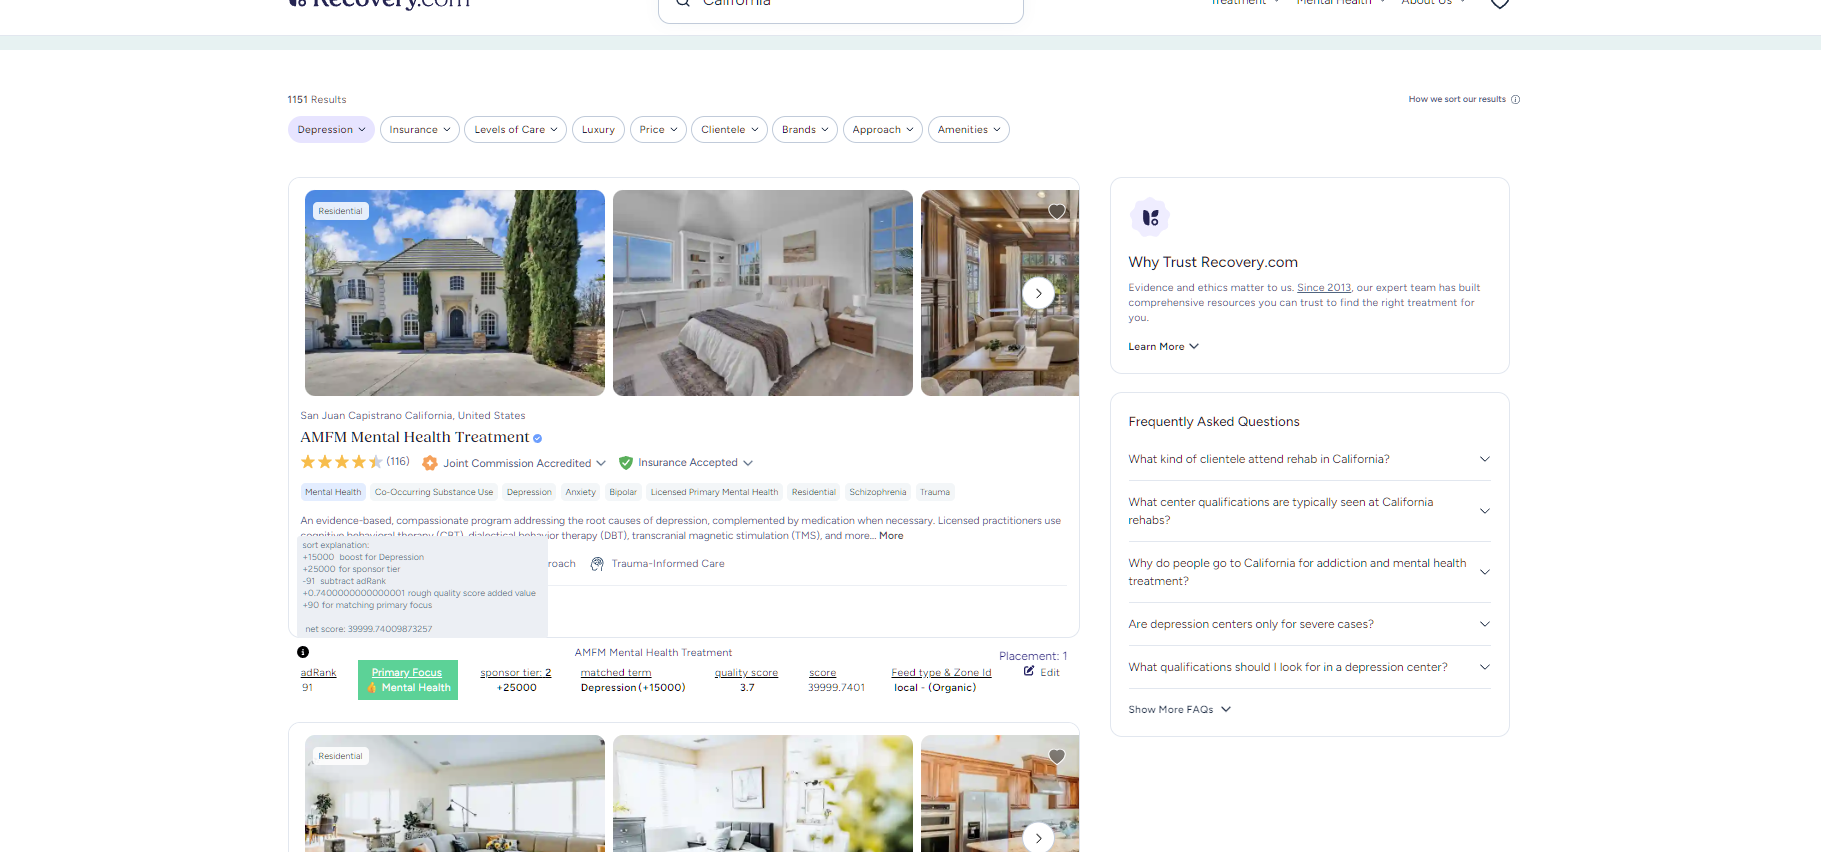The image size is (1821, 852).
Task: Save AMFM Mental Health Treatment with heart icon
Action: pyautogui.click(x=1056, y=212)
